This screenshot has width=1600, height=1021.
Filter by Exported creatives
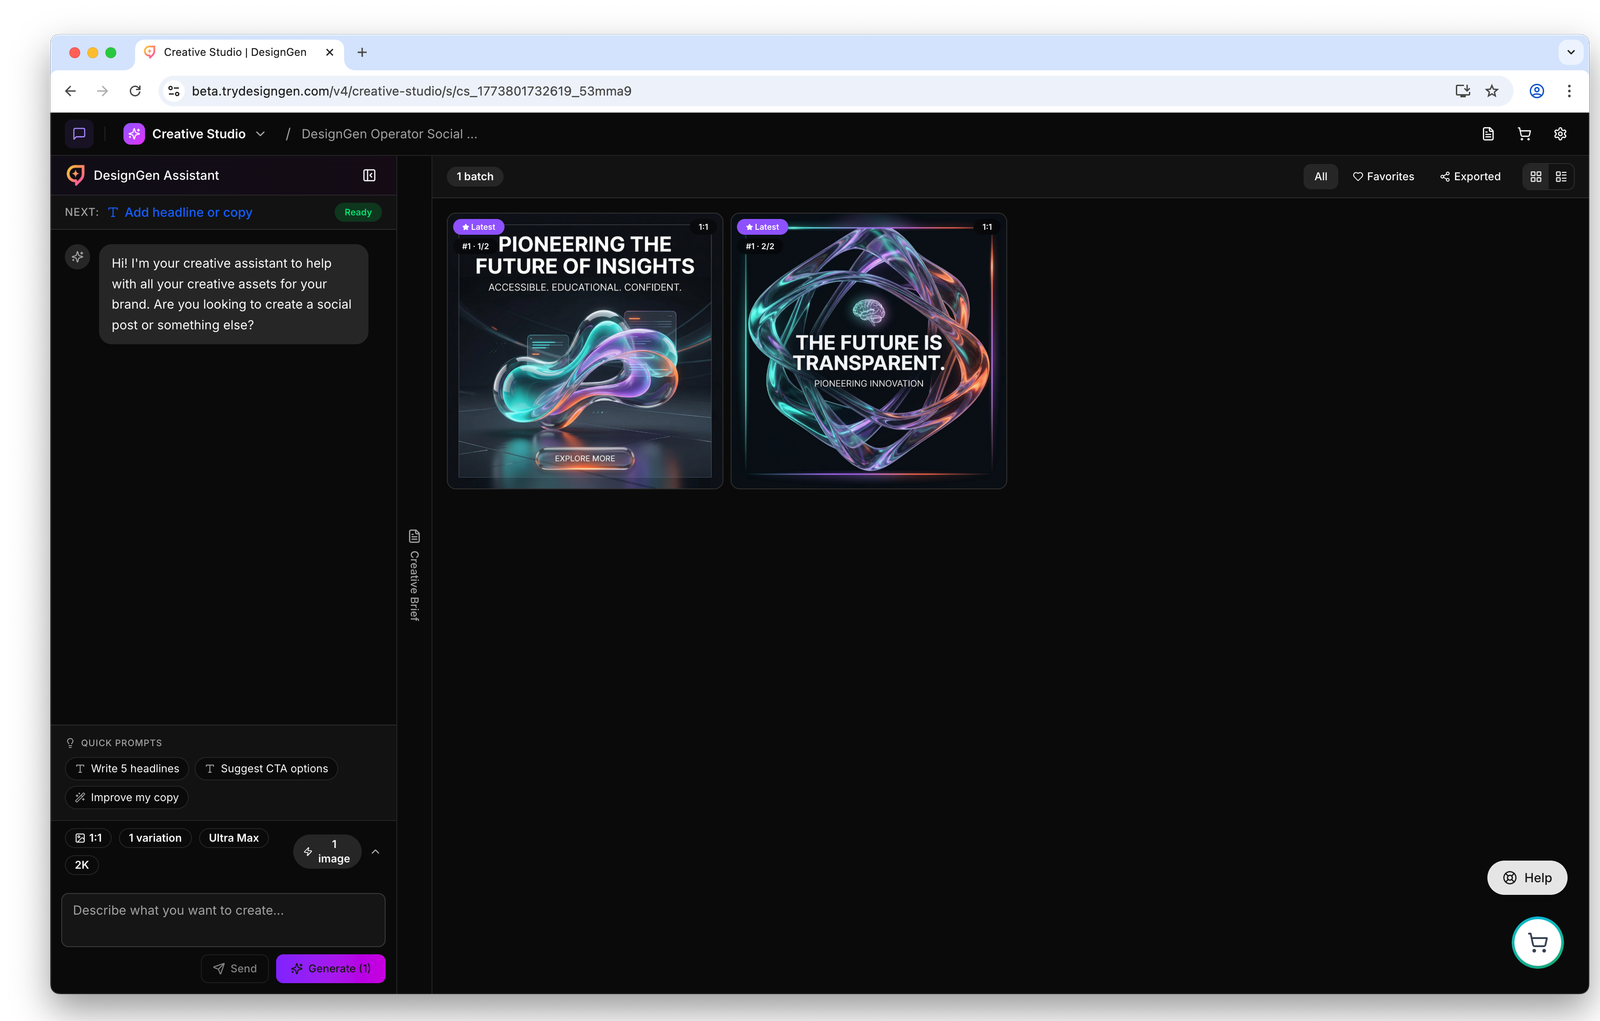[x=1470, y=177]
